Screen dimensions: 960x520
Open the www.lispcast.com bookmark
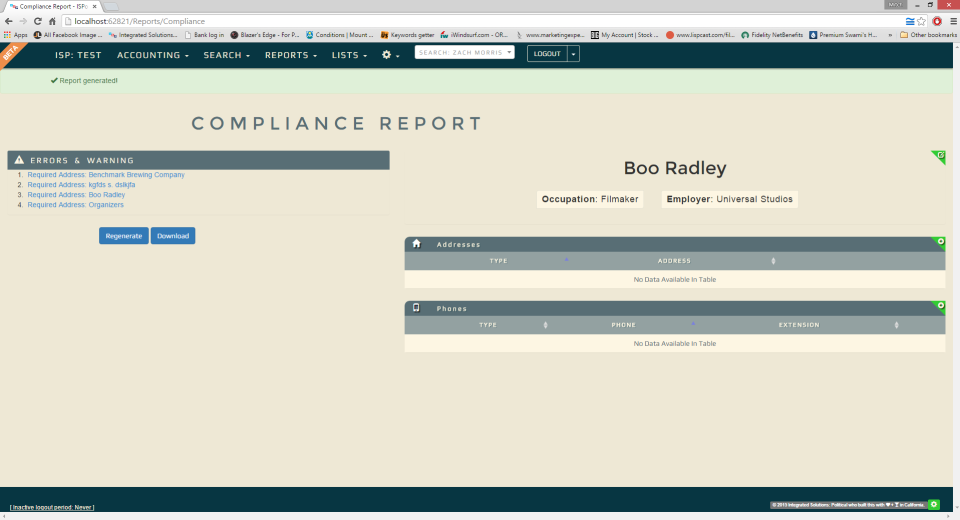(x=700, y=35)
